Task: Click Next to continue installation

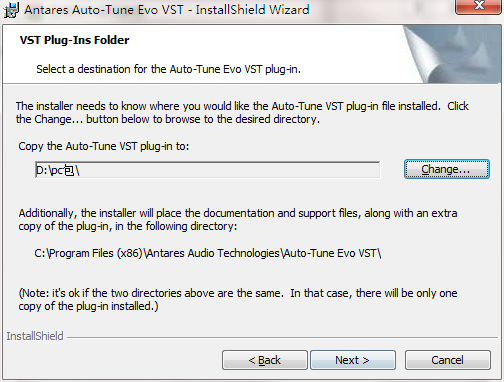Action: click(353, 360)
